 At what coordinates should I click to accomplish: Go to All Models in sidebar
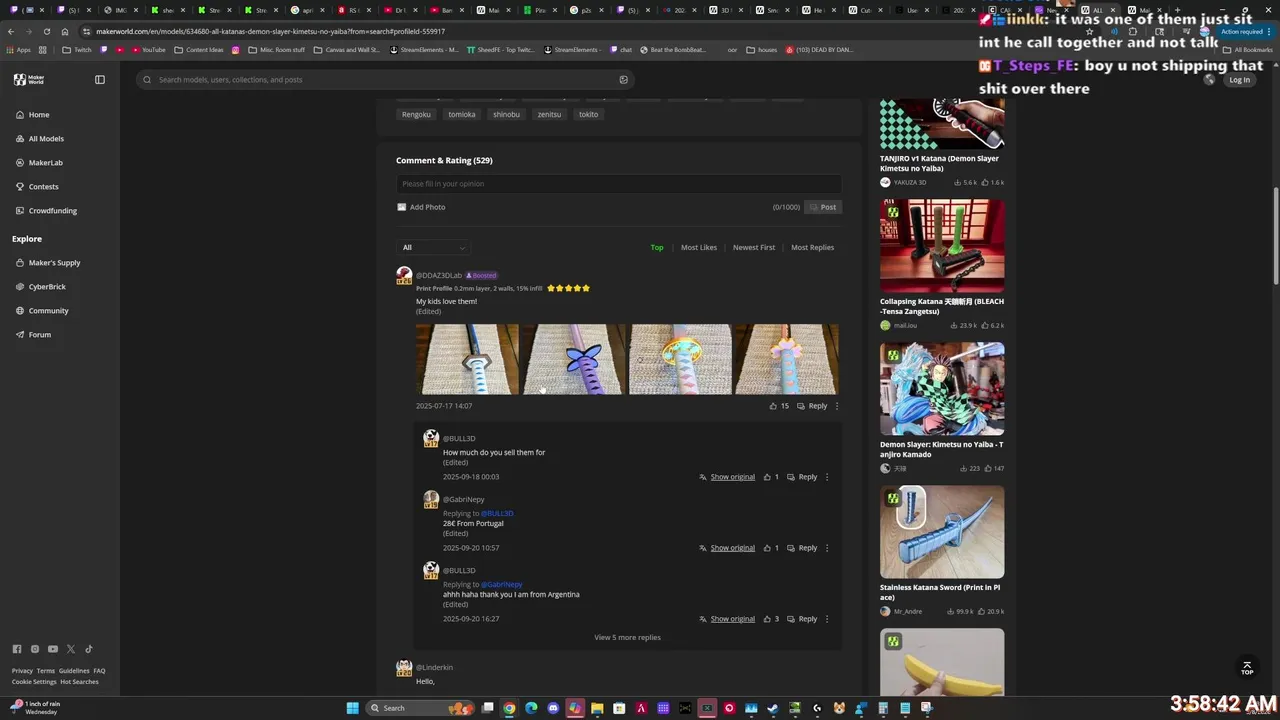click(39, 139)
